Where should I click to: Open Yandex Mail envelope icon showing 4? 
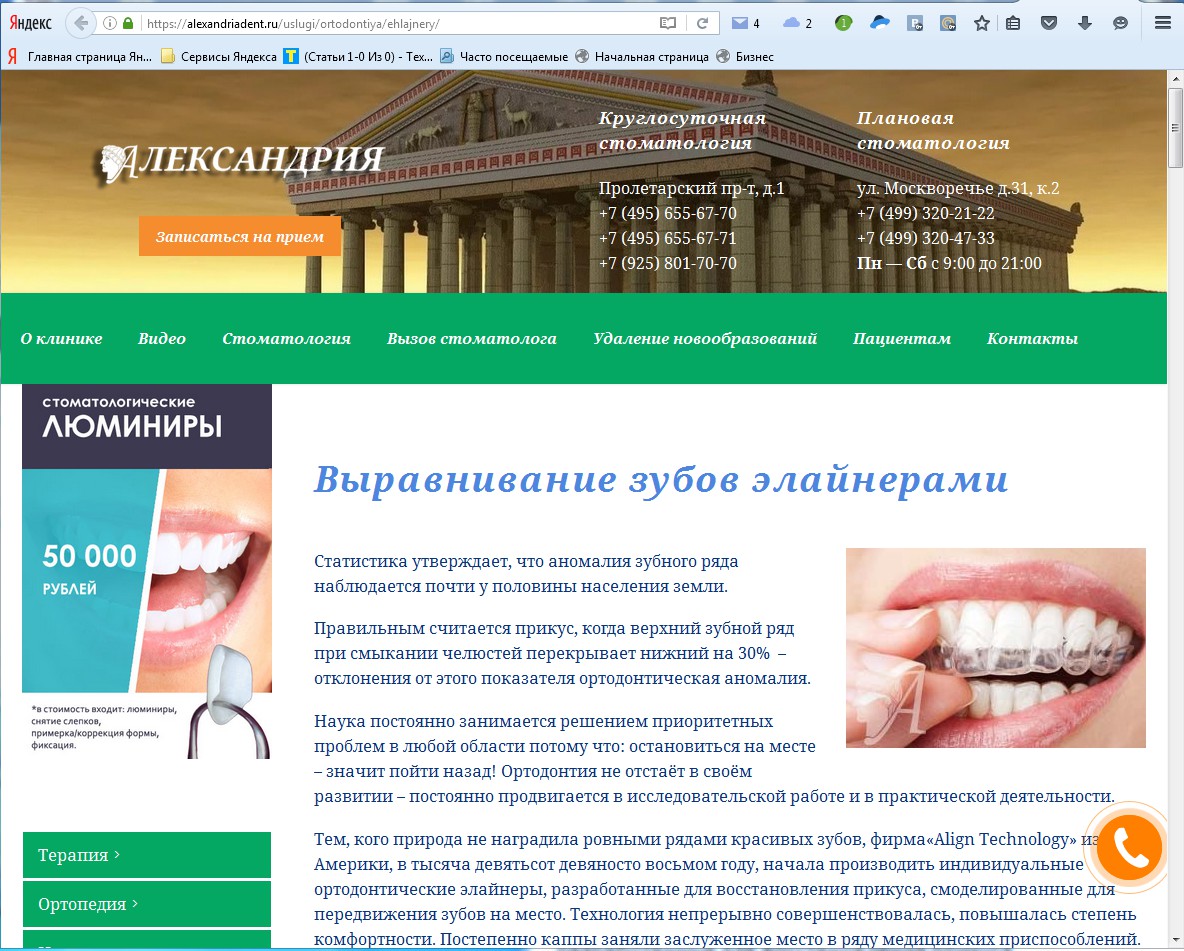[745, 23]
